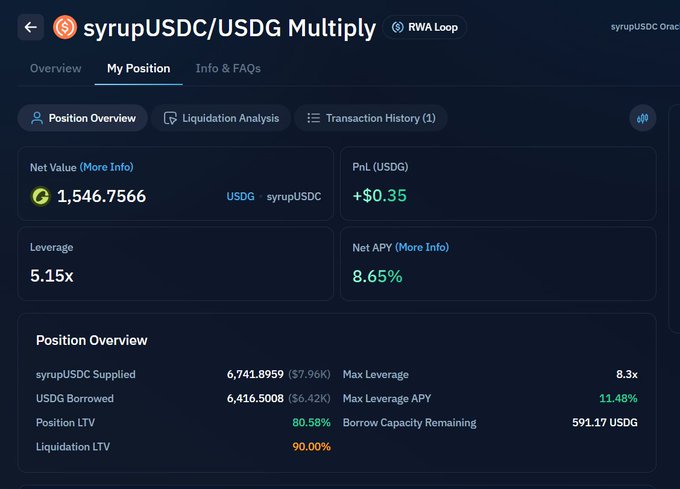Open the candlestick chart icon button
680x489 pixels.
642,118
